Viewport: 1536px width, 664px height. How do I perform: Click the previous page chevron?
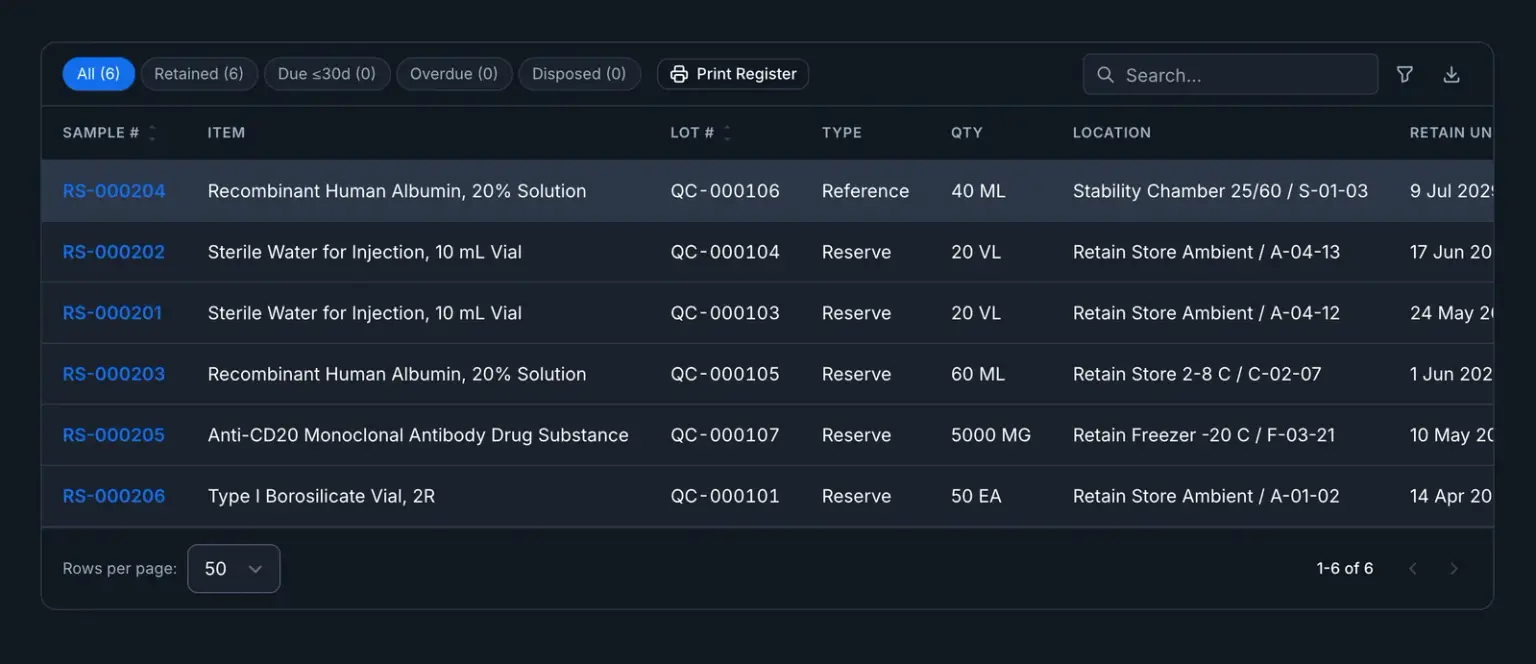pyautogui.click(x=1413, y=568)
